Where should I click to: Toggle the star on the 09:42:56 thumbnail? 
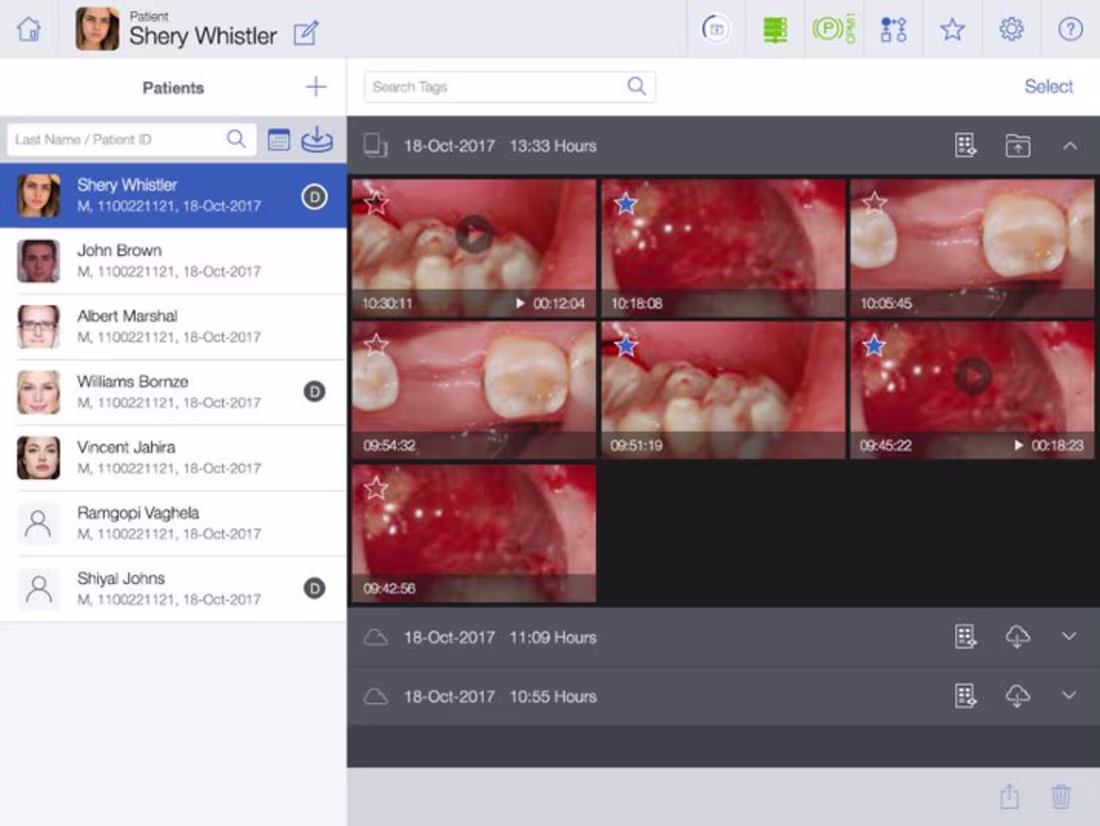(x=377, y=489)
